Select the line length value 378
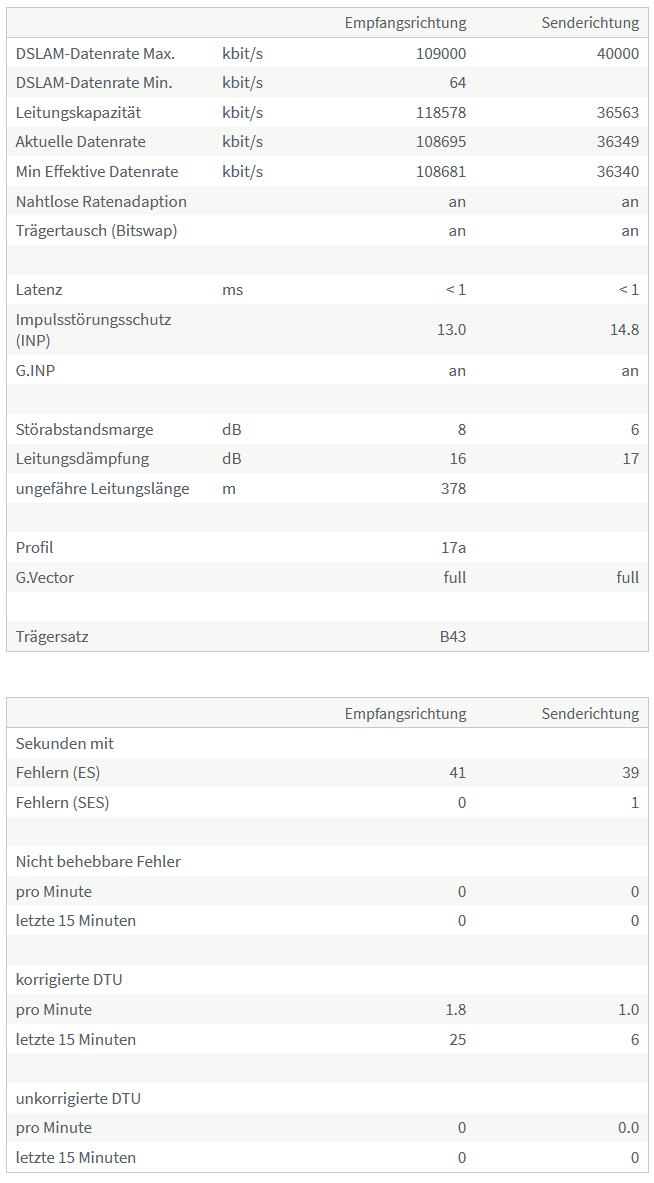The width and height of the screenshot is (654, 1183). click(x=453, y=489)
